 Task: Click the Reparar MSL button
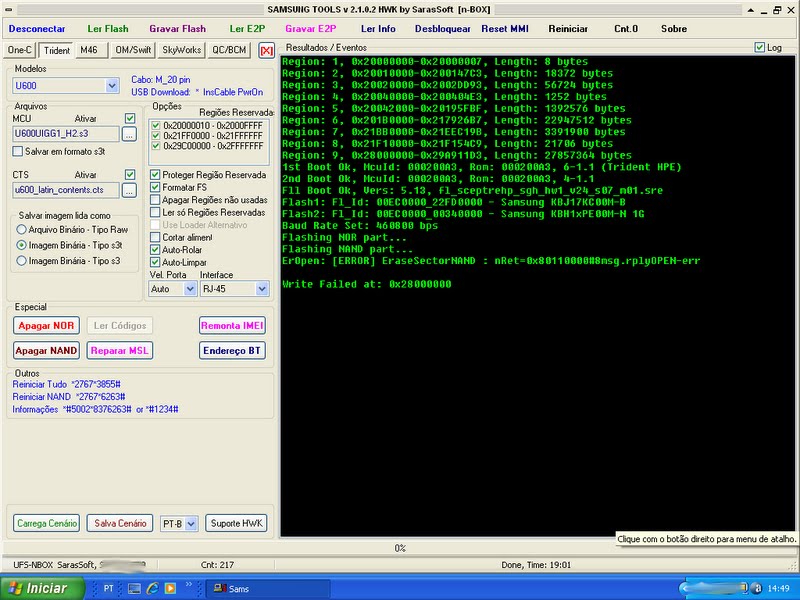(120, 351)
